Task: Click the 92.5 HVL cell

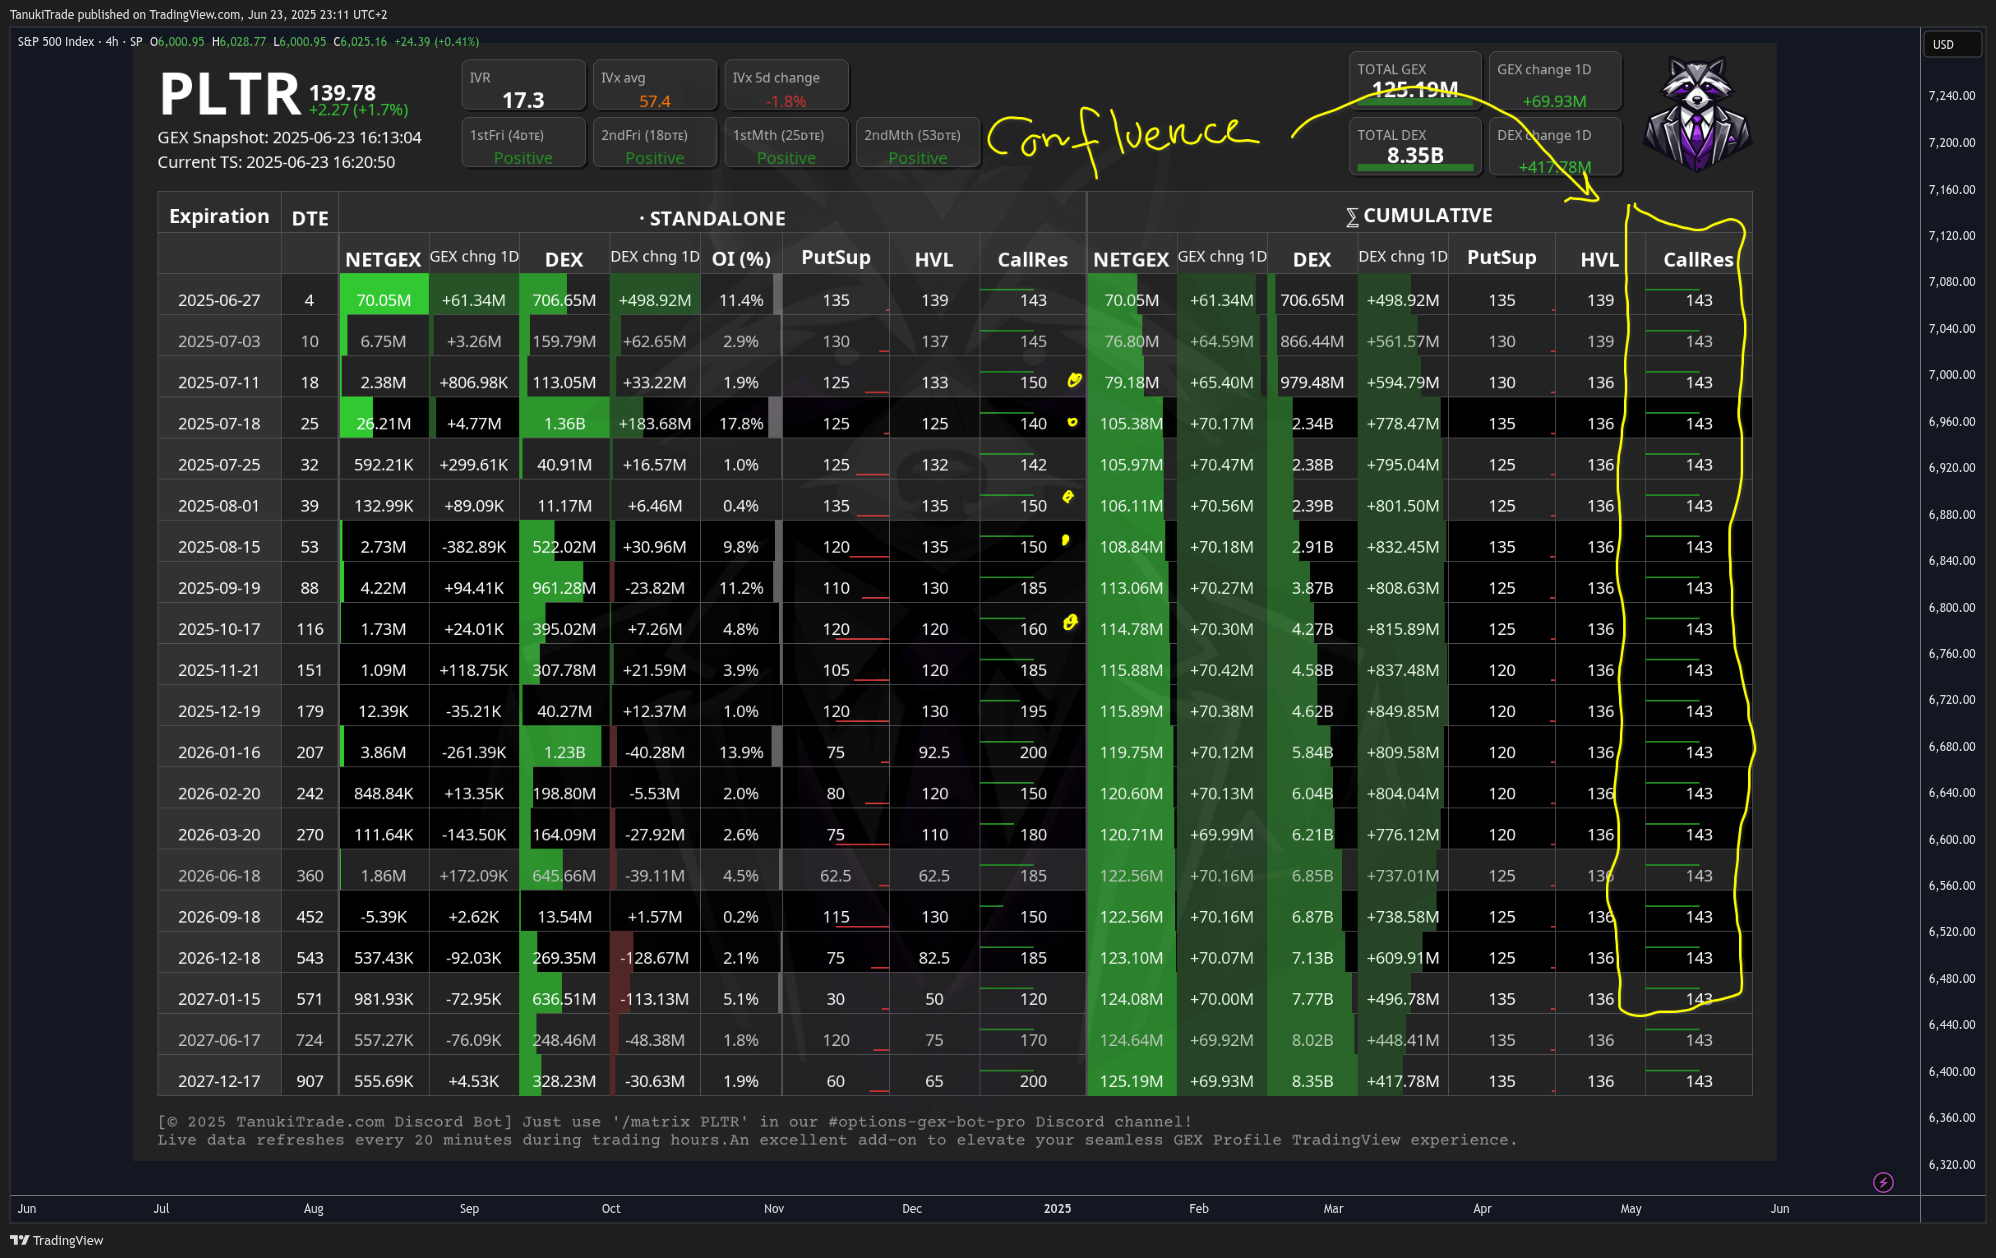Action: click(x=934, y=752)
